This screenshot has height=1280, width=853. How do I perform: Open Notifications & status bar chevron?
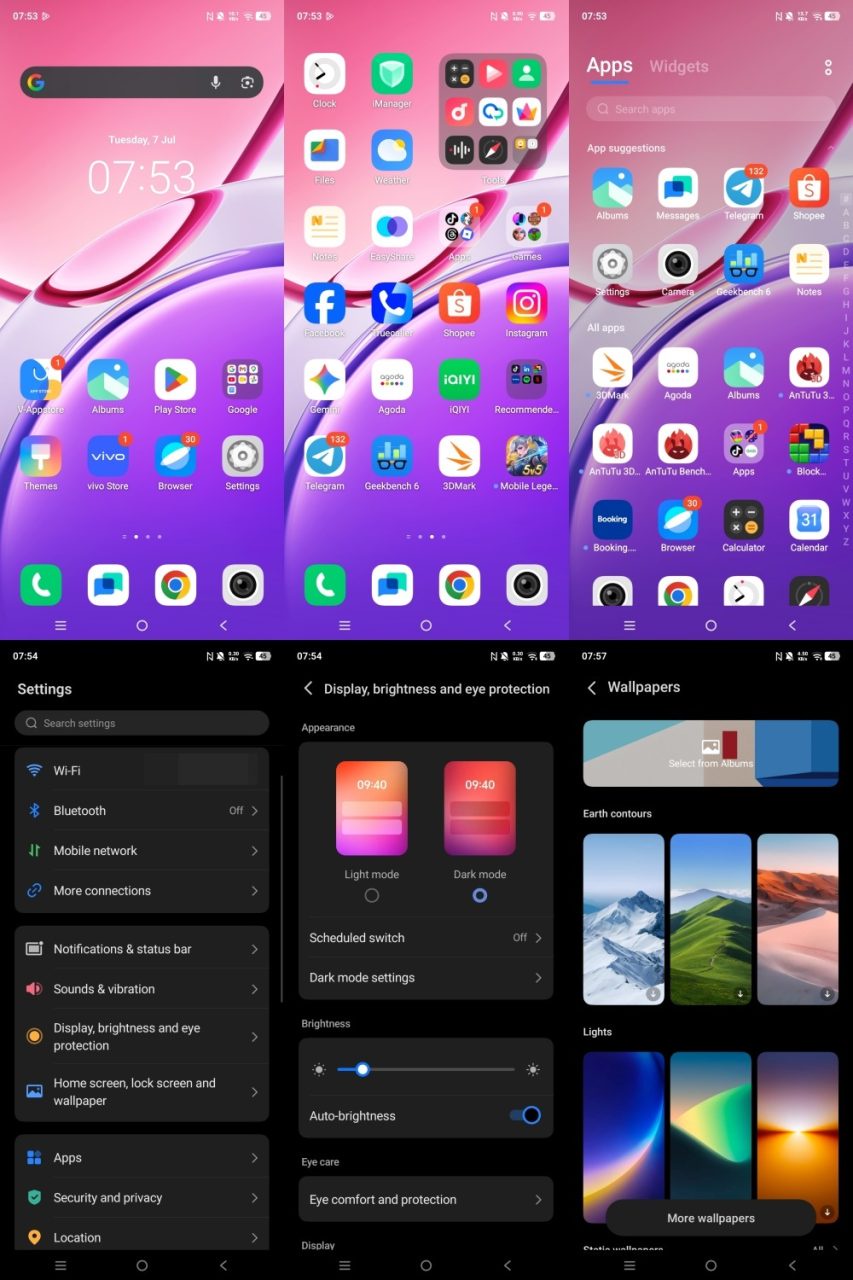tap(255, 949)
